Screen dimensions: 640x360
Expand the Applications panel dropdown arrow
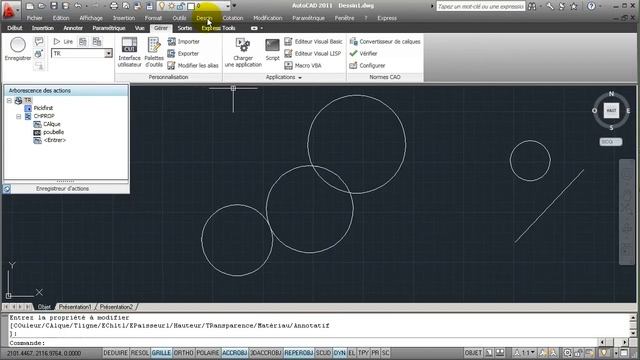(300, 78)
